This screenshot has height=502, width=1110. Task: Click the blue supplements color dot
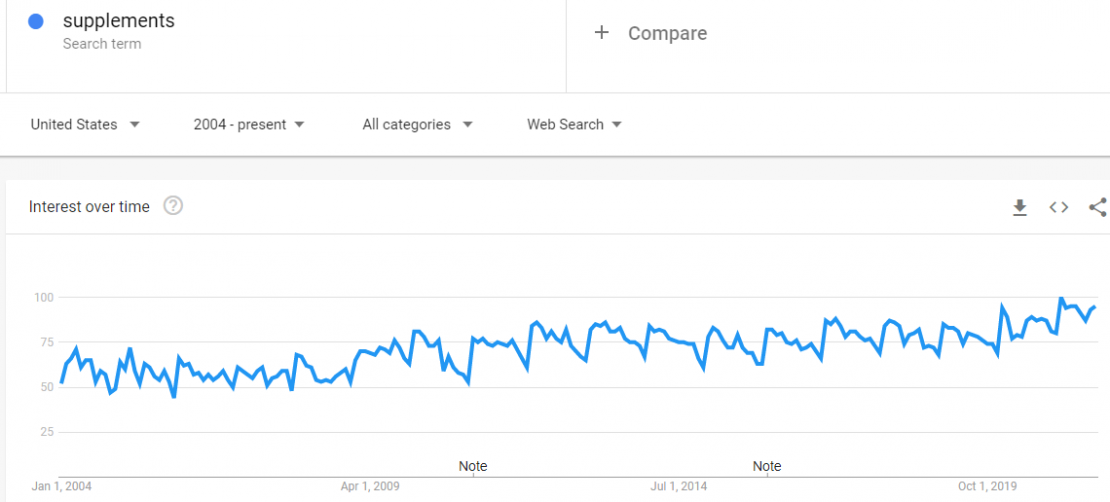click(x=35, y=22)
